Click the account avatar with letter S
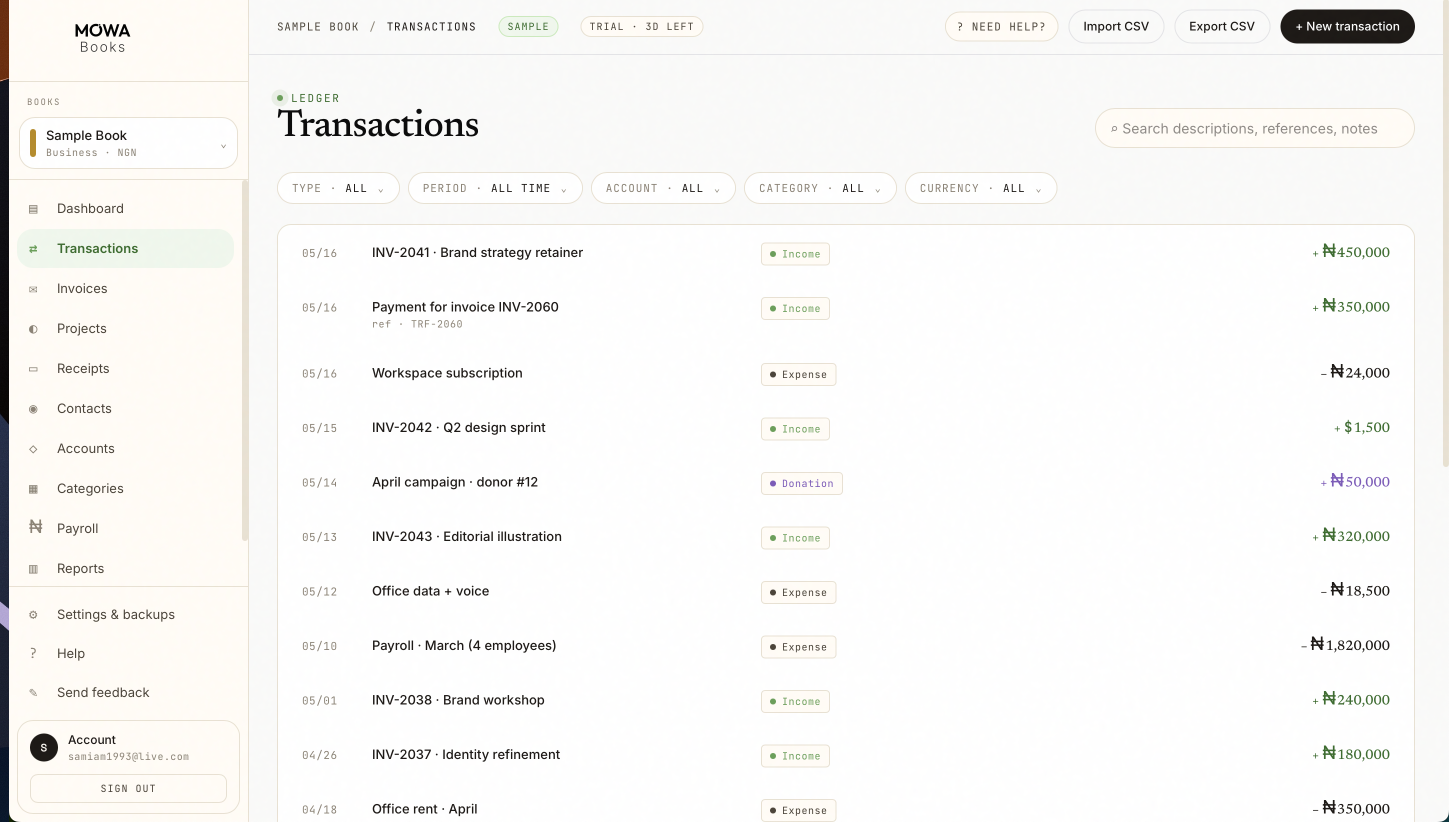This screenshot has height=822, width=1449. pyautogui.click(x=44, y=747)
